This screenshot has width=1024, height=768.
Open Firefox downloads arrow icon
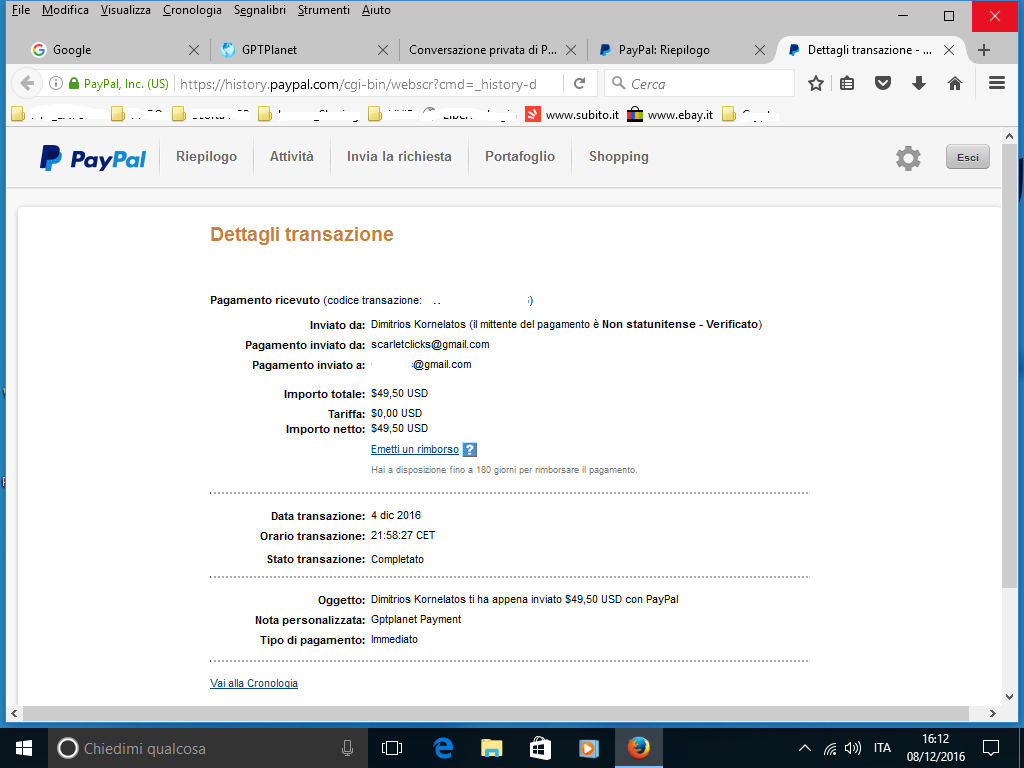(919, 84)
